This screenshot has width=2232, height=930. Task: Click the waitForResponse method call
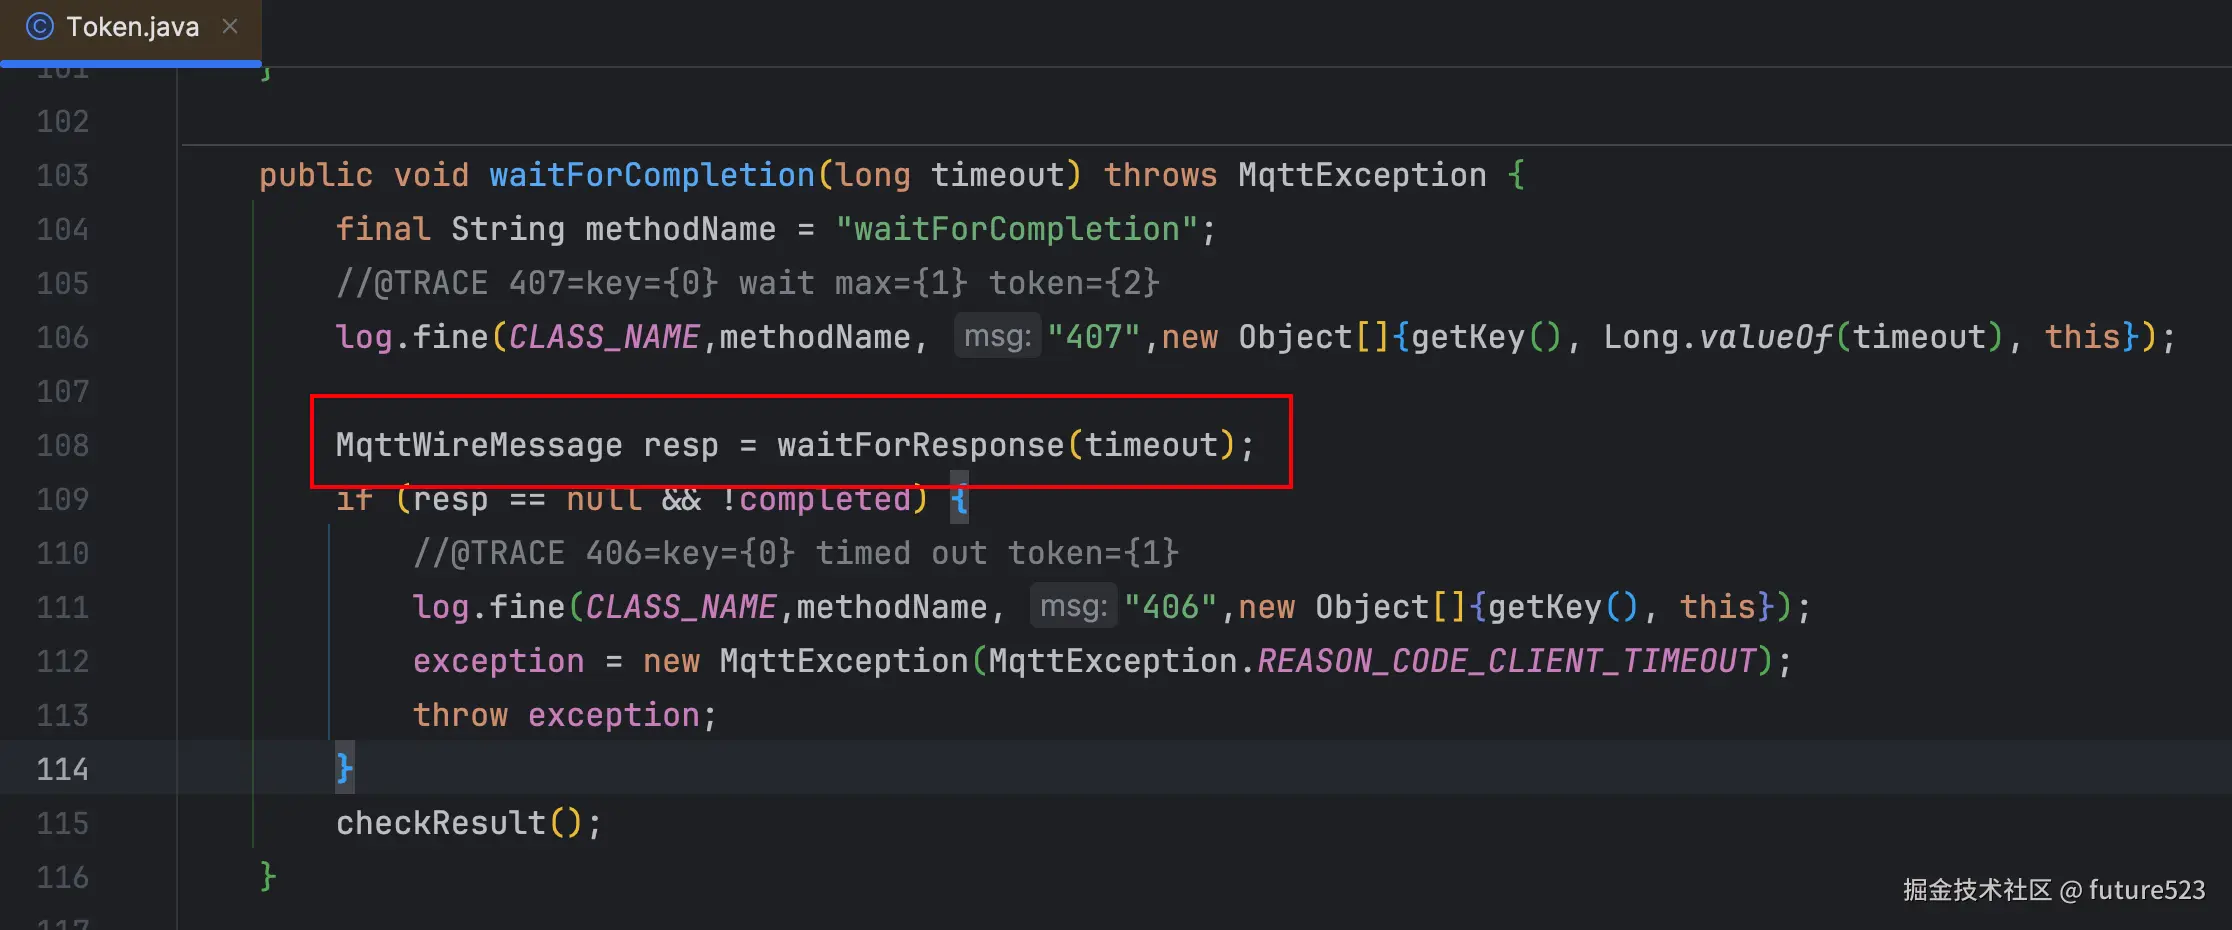coord(920,446)
